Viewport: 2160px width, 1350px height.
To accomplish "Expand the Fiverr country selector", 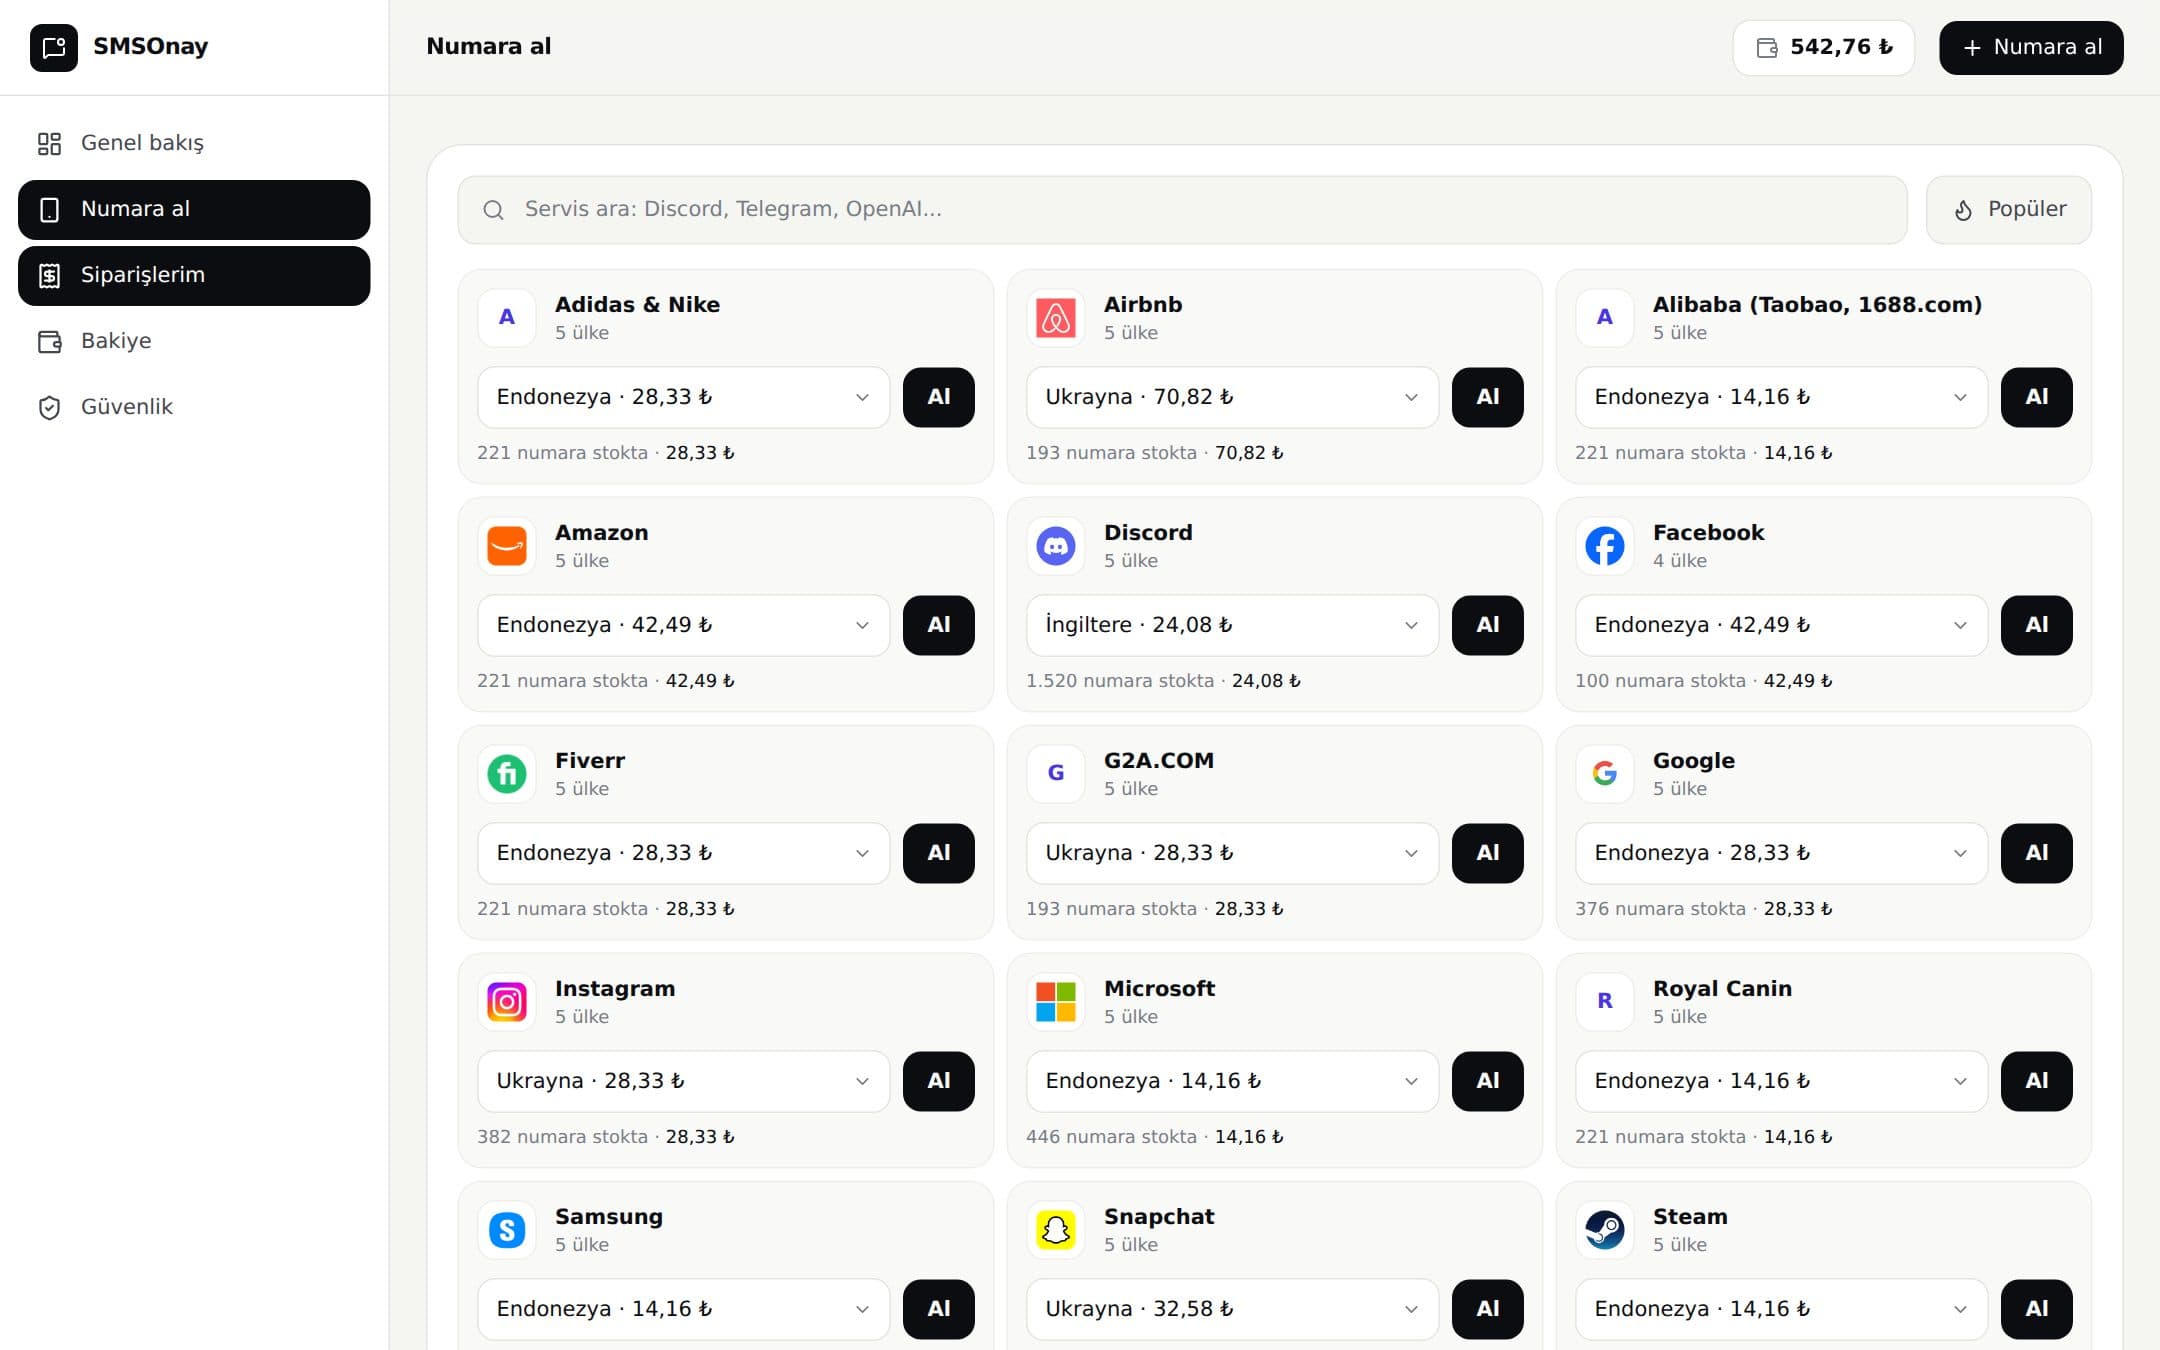I will (684, 853).
